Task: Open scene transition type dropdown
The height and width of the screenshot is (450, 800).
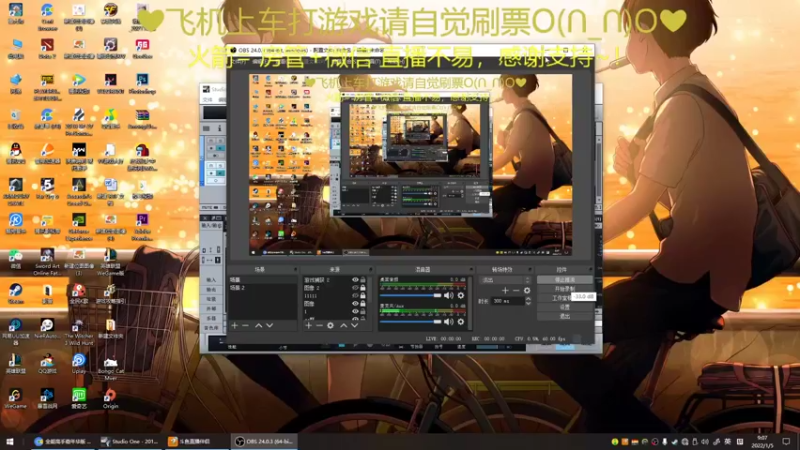Action: [x=505, y=280]
